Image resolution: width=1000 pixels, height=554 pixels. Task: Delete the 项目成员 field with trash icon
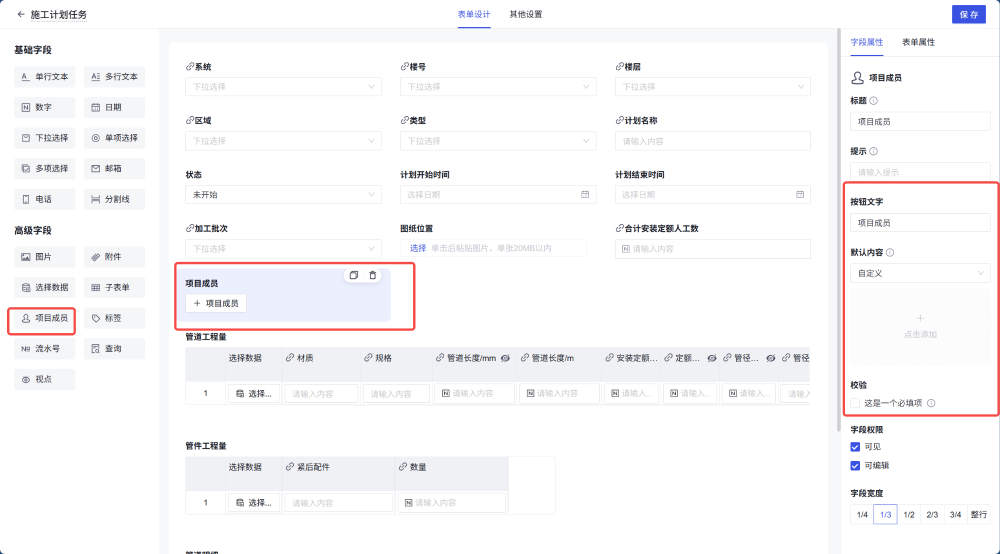pyautogui.click(x=373, y=275)
